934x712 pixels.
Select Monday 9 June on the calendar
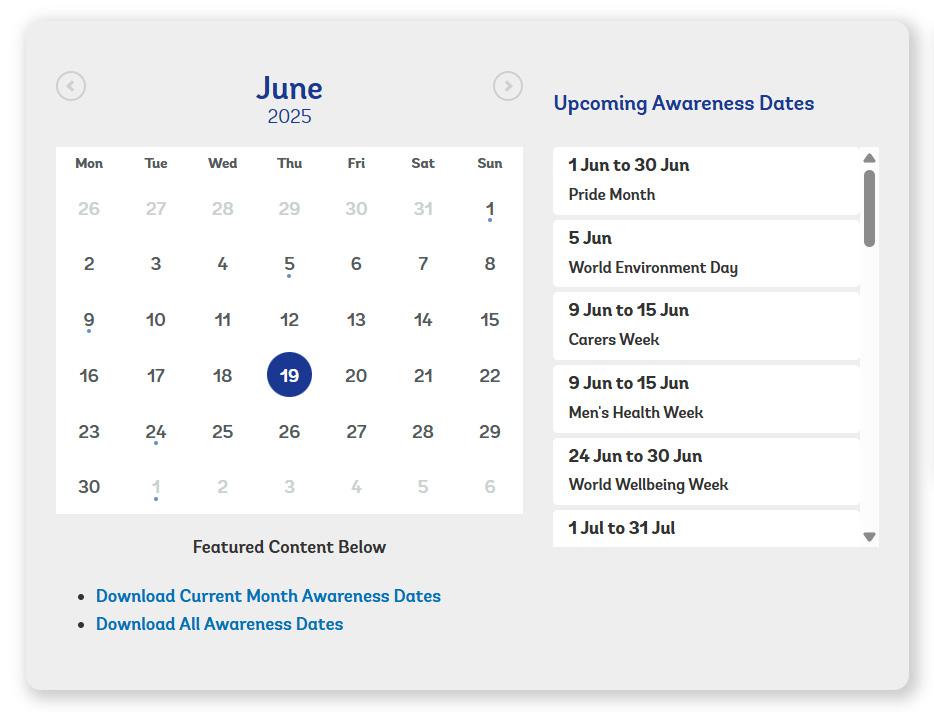(89, 320)
